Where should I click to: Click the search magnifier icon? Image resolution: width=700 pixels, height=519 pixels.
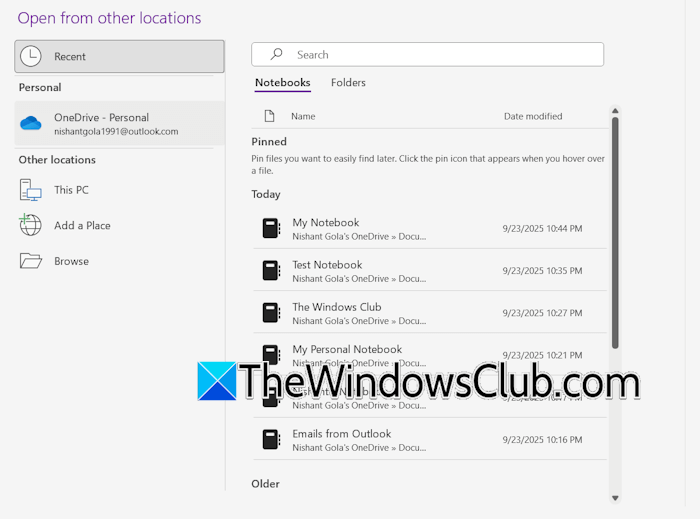[x=277, y=55]
